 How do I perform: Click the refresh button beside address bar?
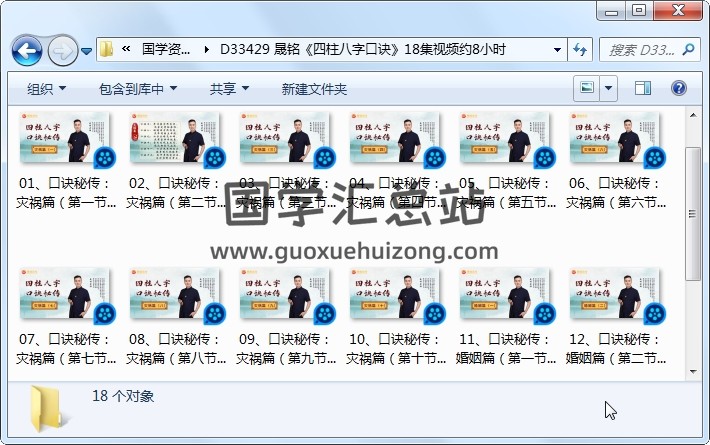(x=580, y=49)
